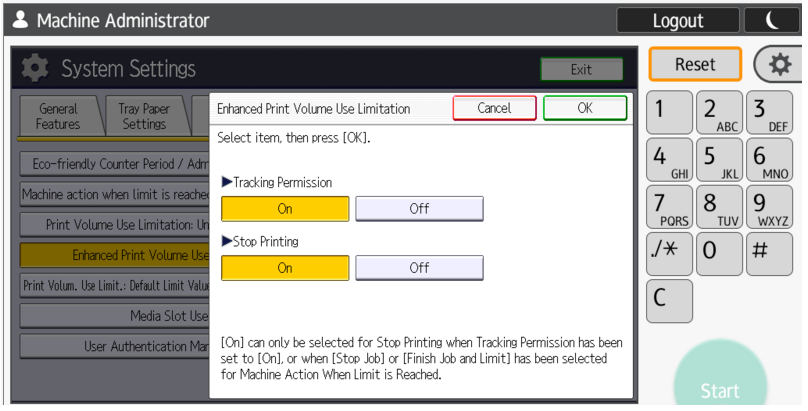This screenshot has height=411, width=808.
Task: Switch to Tray Paper Settings tab
Action: [x=144, y=117]
